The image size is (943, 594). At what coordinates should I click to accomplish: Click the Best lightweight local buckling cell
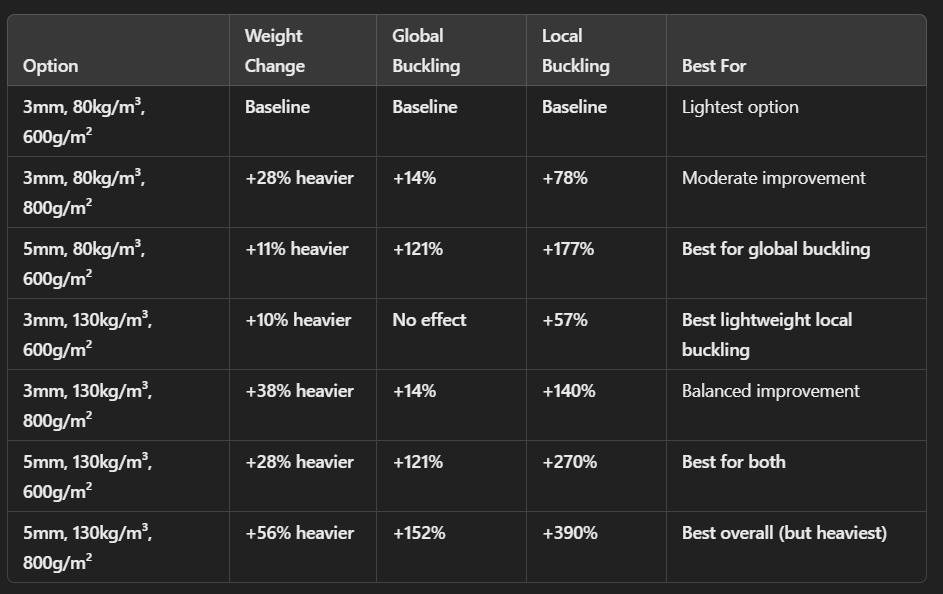(767, 334)
